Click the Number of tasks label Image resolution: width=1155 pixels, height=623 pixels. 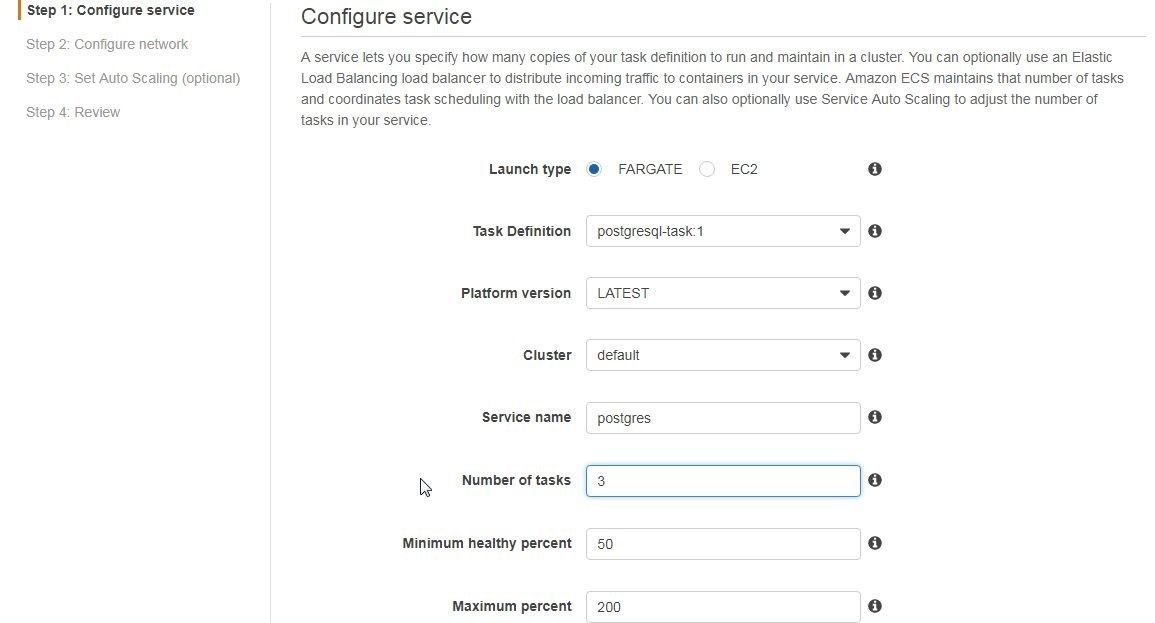[516, 480]
